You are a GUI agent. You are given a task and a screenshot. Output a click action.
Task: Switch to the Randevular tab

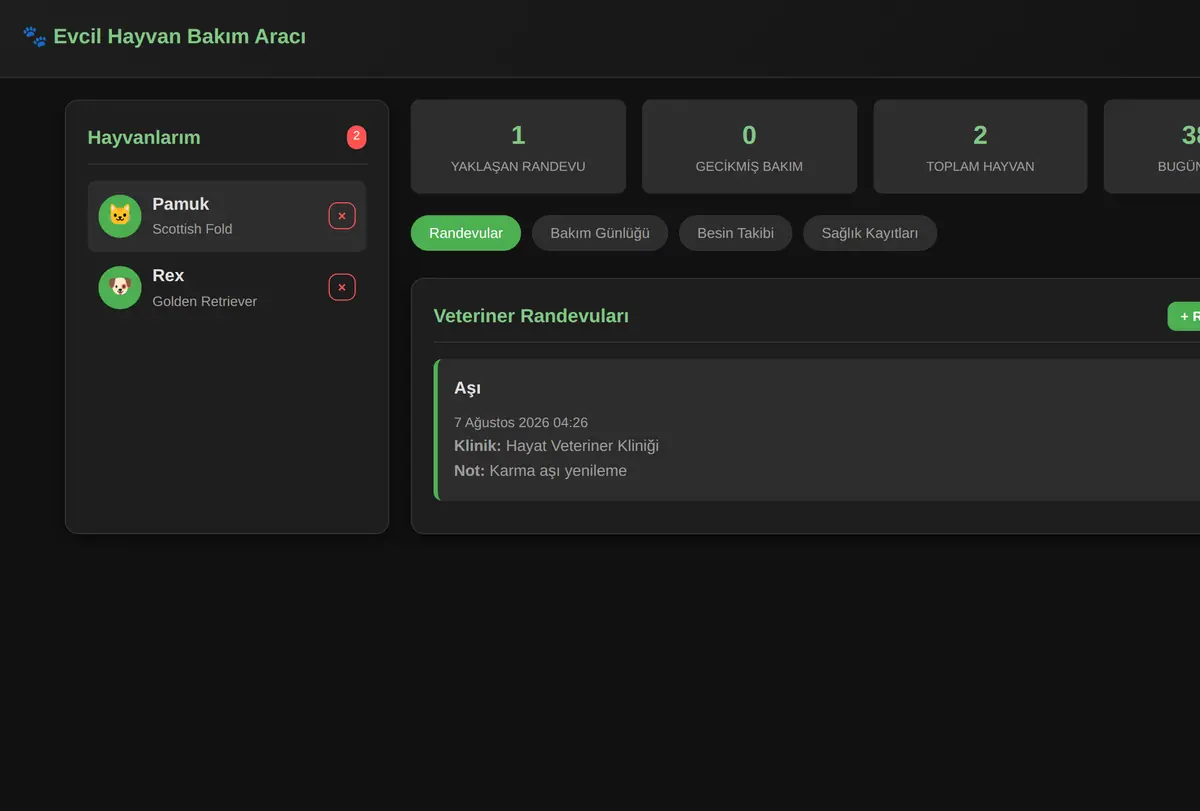click(466, 233)
